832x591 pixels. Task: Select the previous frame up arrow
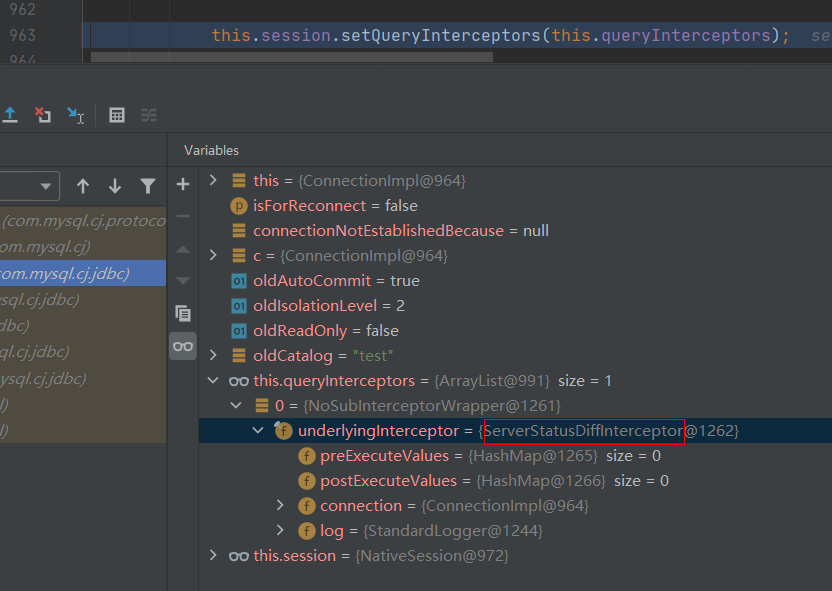click(x=83, y=186)
